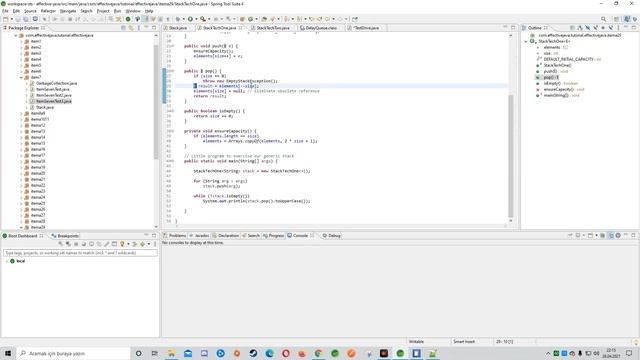Click the green Run launch button in main toolbar
Viewport: 640px width, 360px height.
190,19
